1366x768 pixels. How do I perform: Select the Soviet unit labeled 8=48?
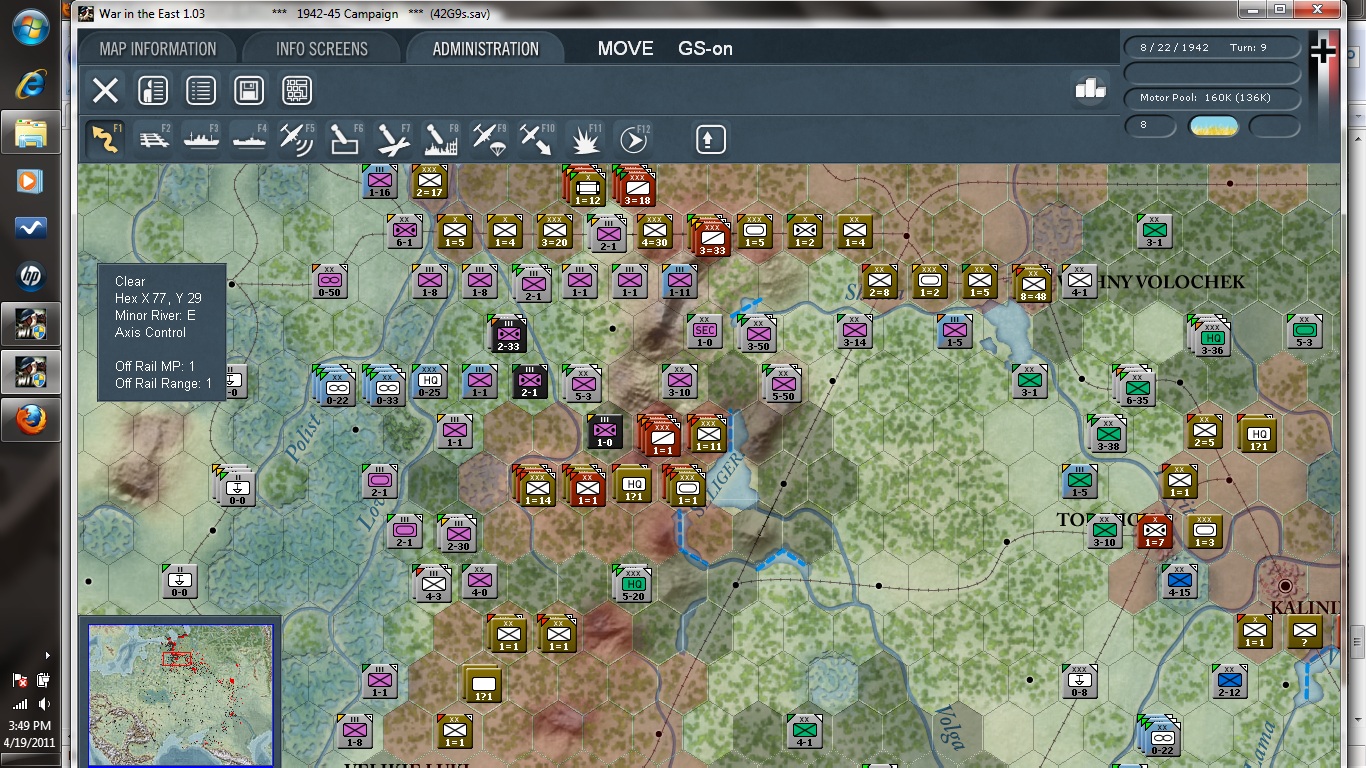click(x=1032, y=284)
